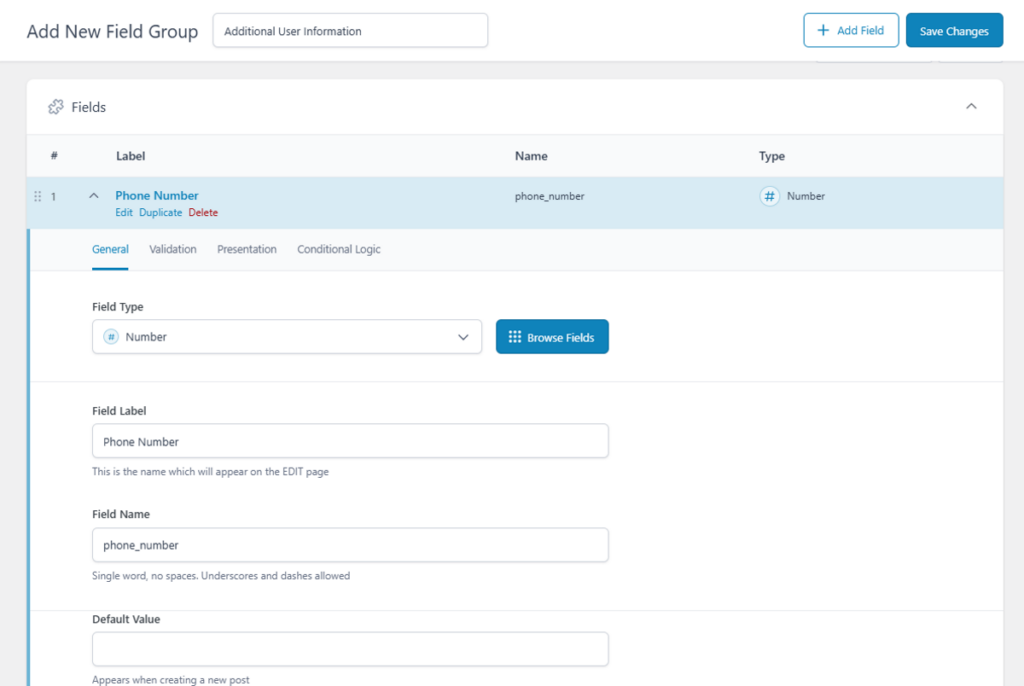
Task: Open the Conditional Logic tab
Action: [337, 249]
